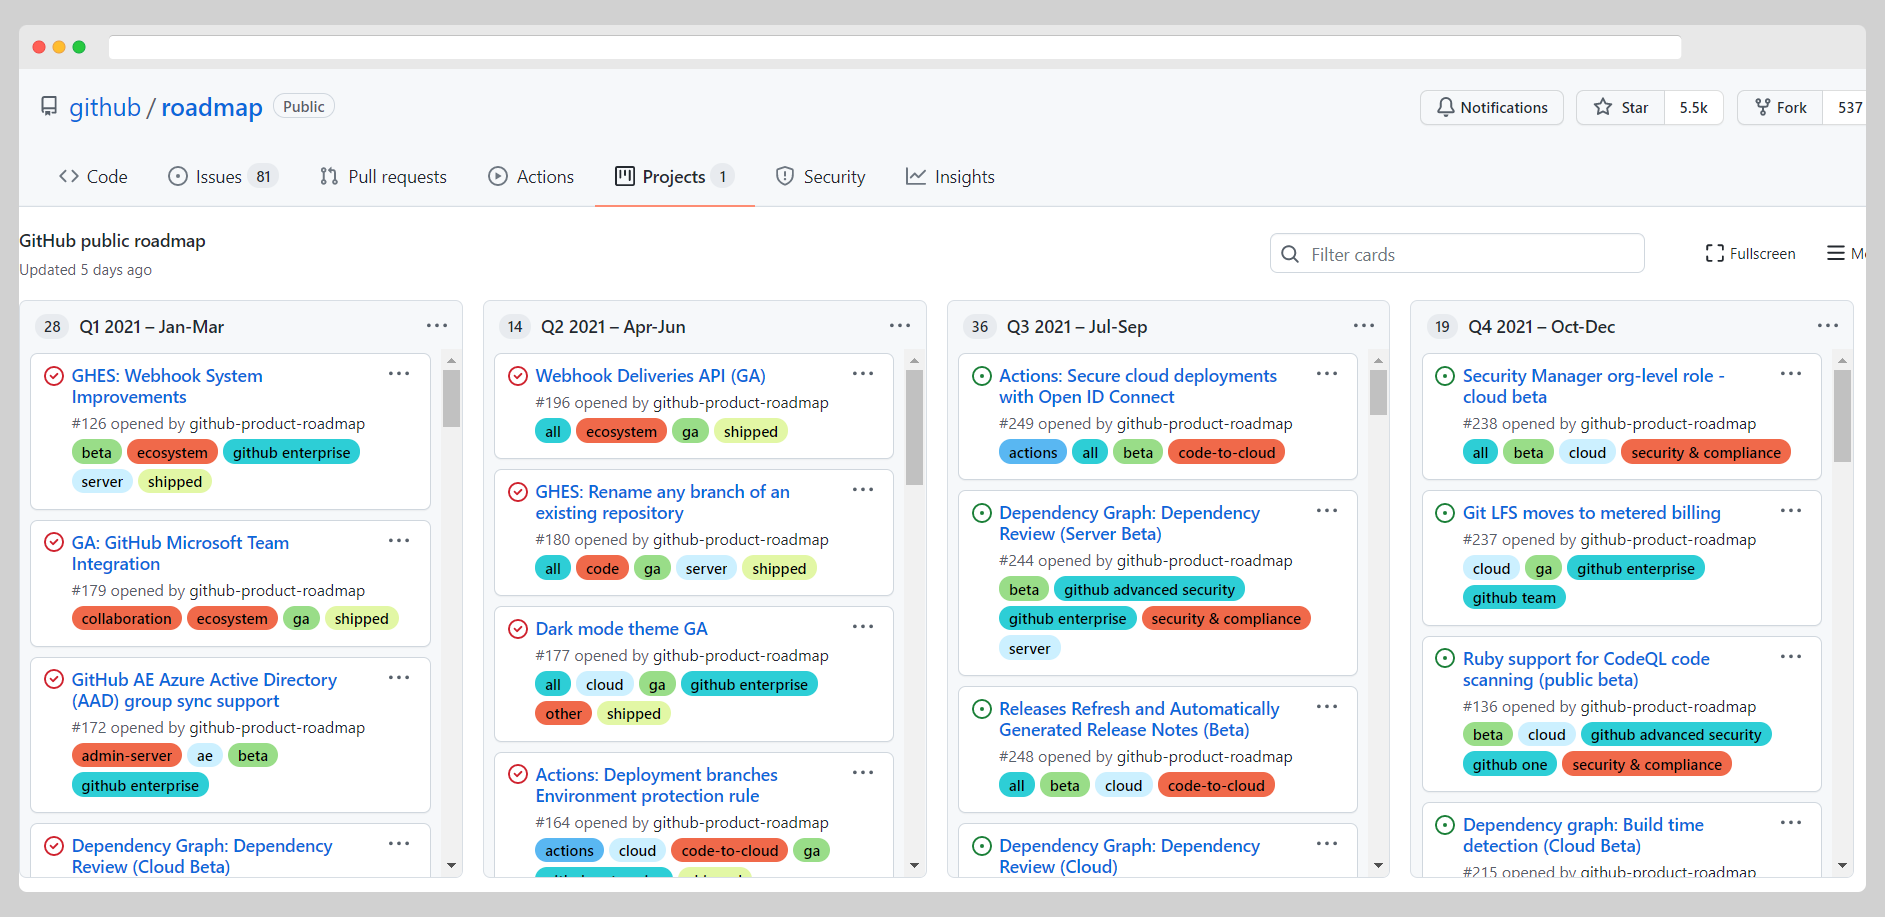The height and width of the screenshot is (917, 1885).
Task: Open menu for GHES: Webhook System Improvements card
Action: pos(399,374)
